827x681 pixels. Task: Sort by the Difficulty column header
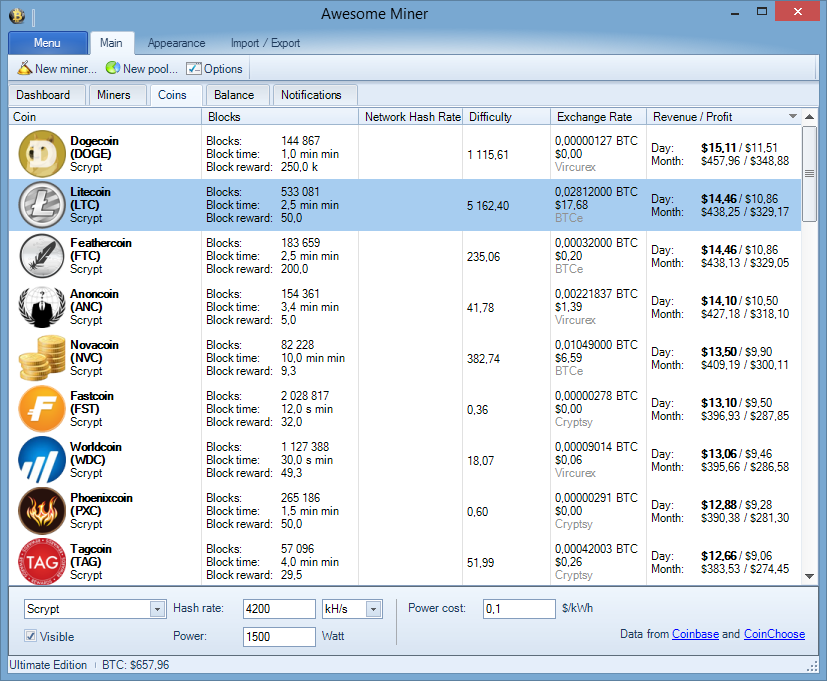point(506,117)
